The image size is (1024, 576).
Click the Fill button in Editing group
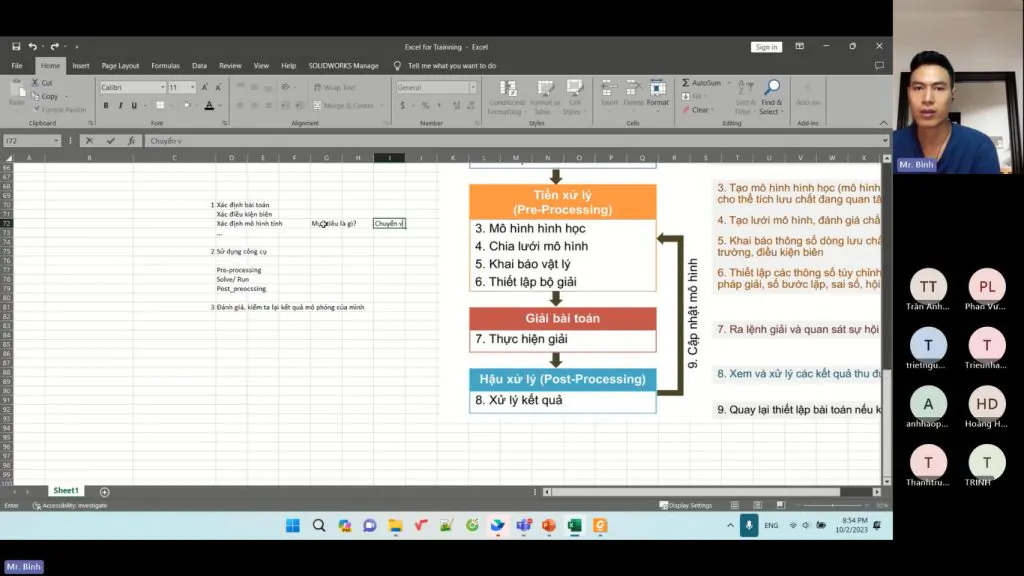tap(692, 96)
